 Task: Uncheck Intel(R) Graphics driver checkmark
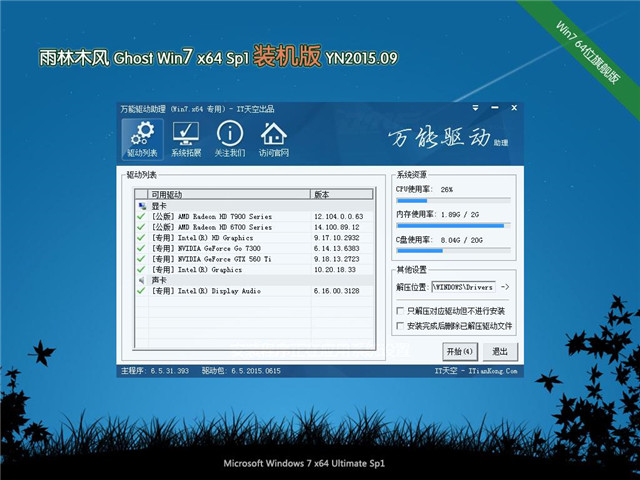(x=141, y=269)
